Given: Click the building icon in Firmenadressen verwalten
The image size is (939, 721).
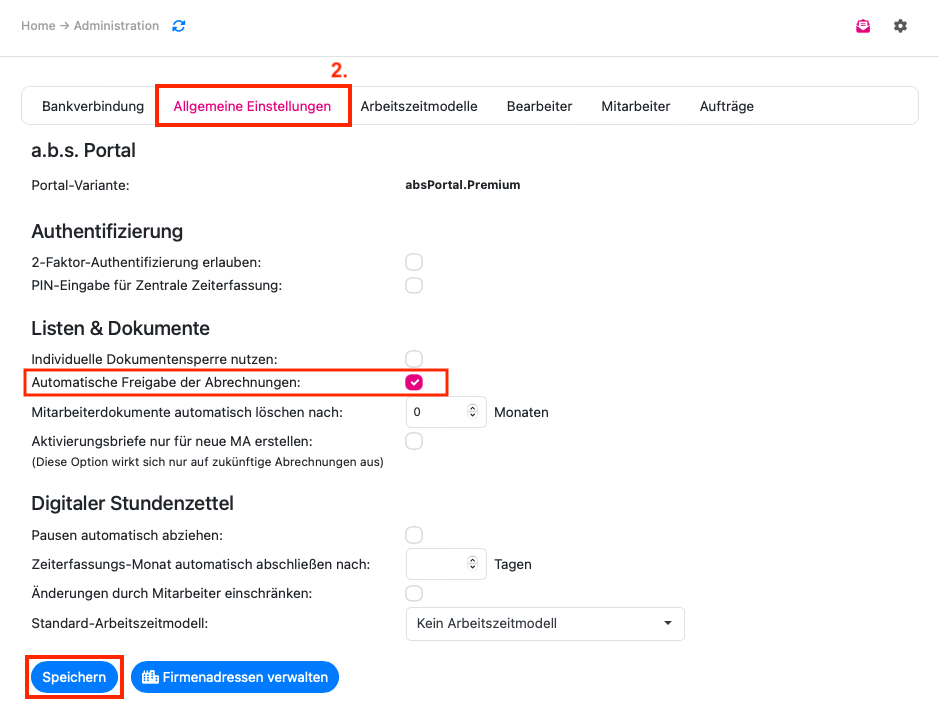Looking at the screenshot, I should coord(150,677).
